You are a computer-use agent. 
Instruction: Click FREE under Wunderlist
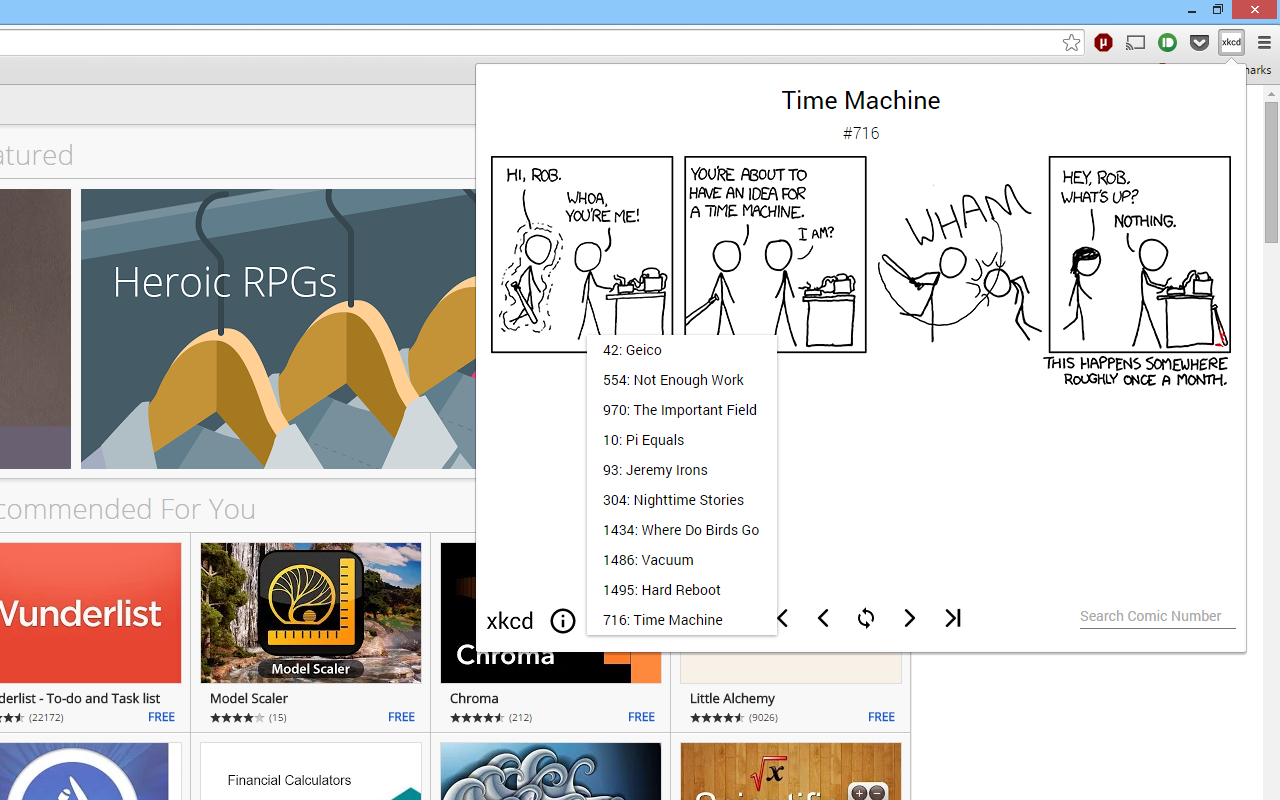pyautogui.click(x=161, y=717)
